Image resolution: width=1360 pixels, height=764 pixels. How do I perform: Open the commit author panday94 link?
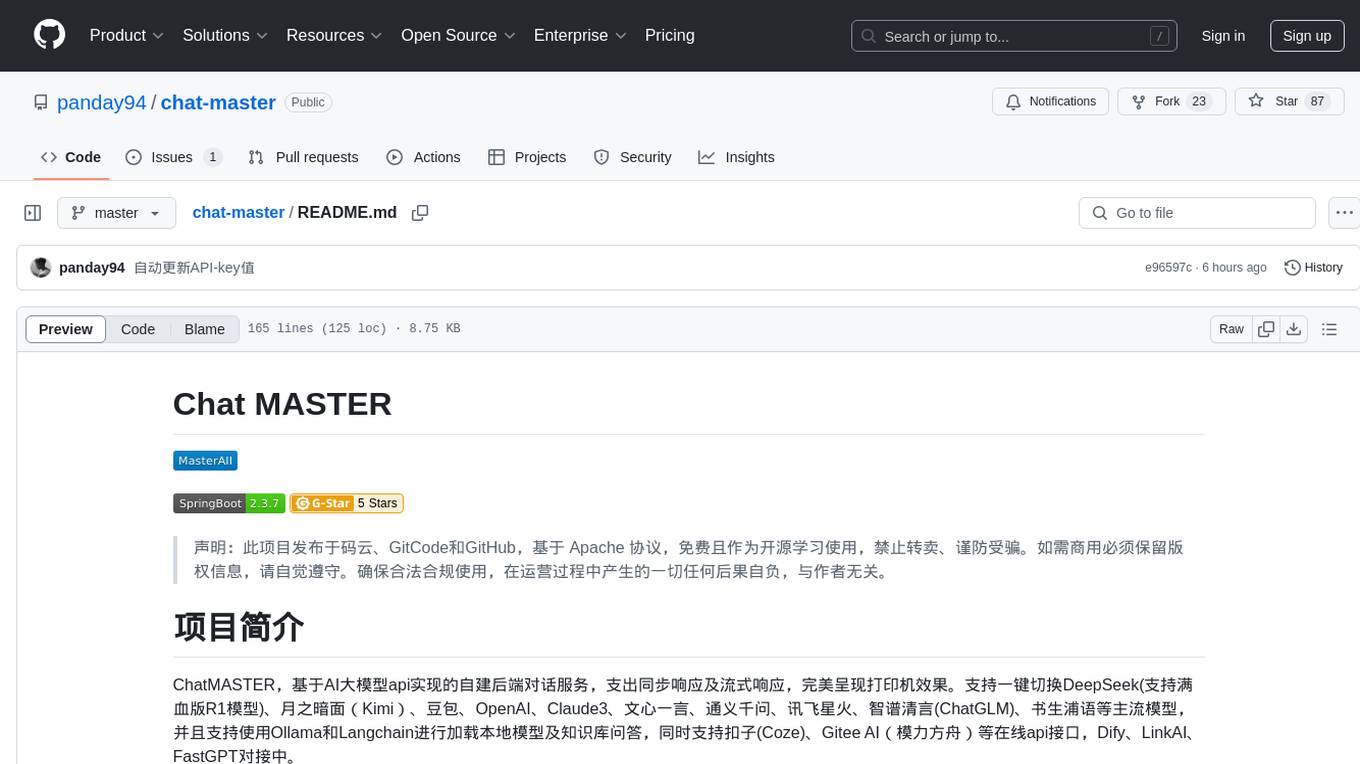click(x=92, y=268)
